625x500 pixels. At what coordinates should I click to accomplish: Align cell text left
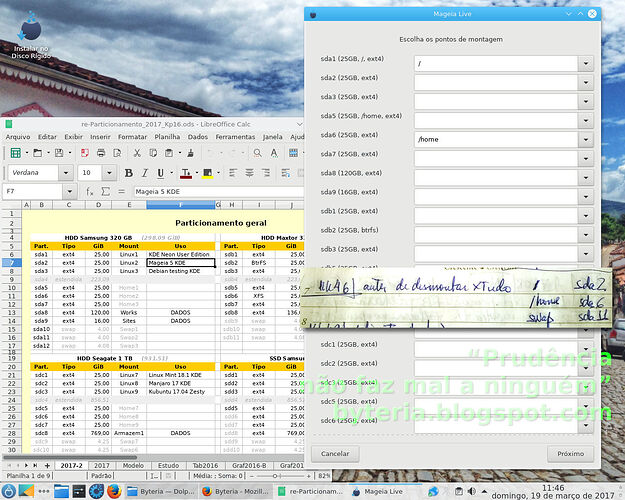click(x=233, y=173)
